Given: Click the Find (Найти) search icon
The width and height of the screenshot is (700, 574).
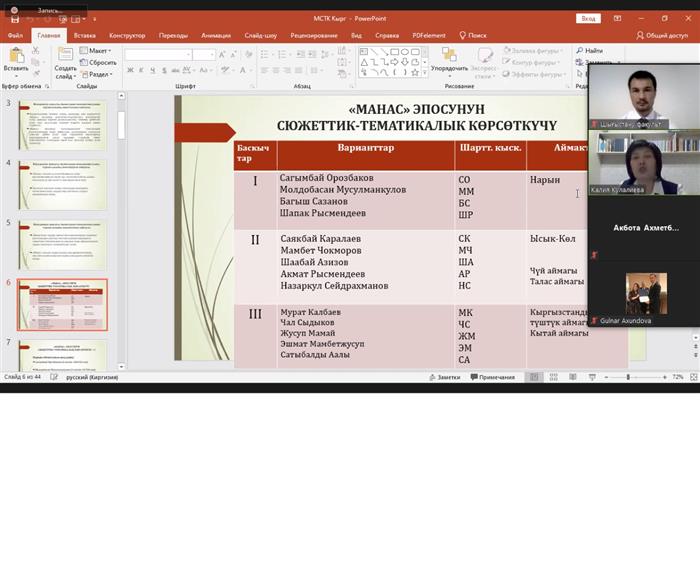Looking at the screenshot, I should [590, 50].
